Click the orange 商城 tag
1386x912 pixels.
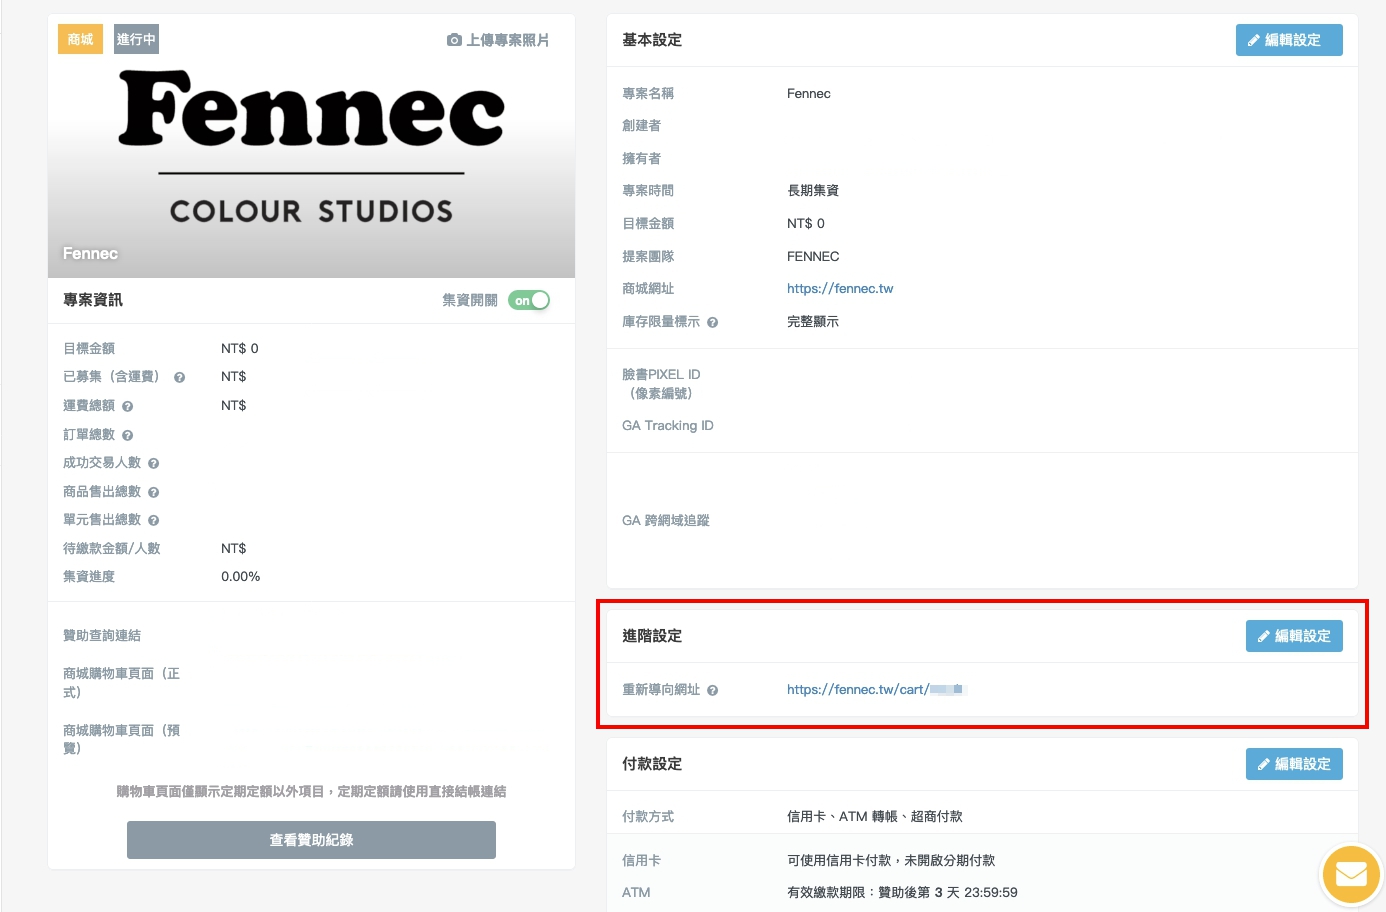[x=80, y=39]
